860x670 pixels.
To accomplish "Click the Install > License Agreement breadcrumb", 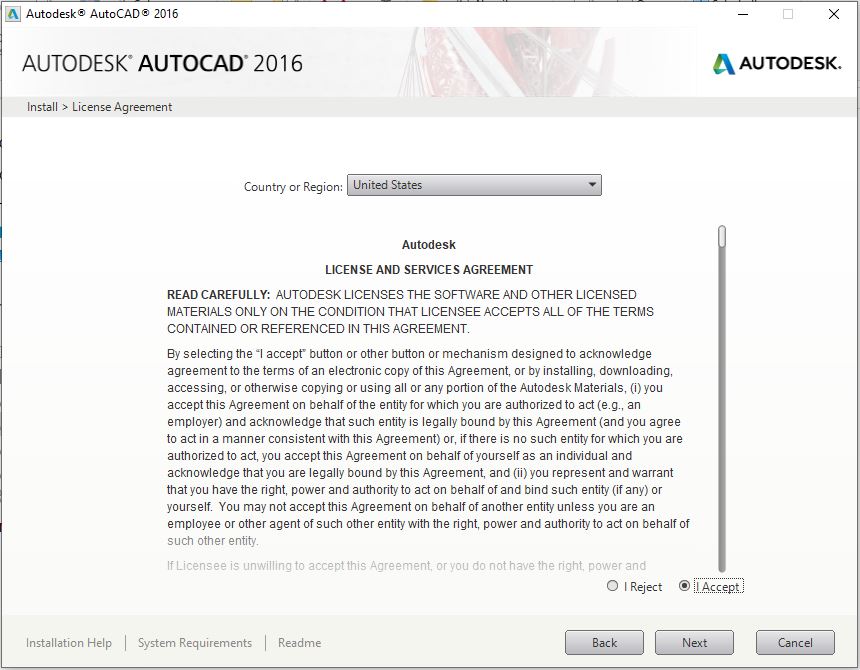I will 99,107.
